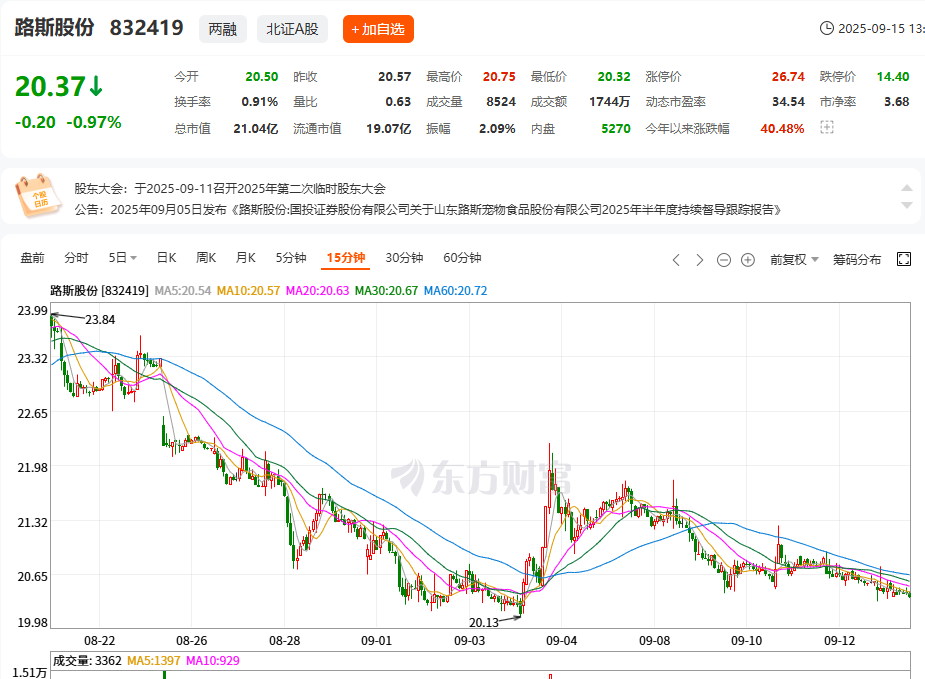Switch to the 月K tab
925x679 pixels.
coord(245,258)
